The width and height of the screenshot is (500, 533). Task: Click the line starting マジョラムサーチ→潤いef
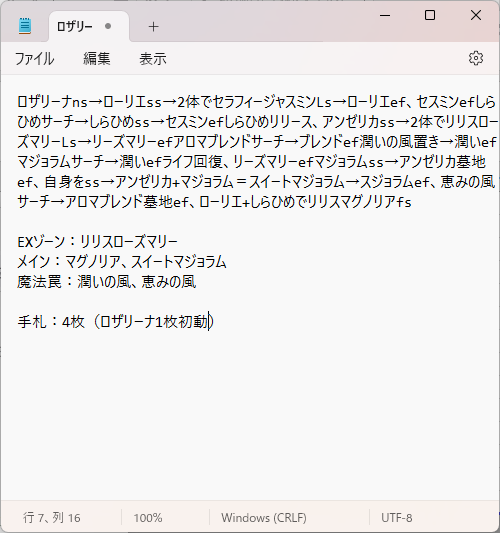point(252,162)
